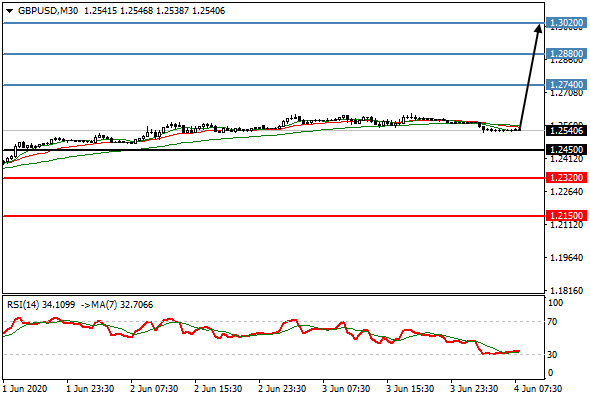Click the 1.21120 price axis value
The width and height of the screenshot is (590, 400).
pyautogui.click(x=566, y=225)
